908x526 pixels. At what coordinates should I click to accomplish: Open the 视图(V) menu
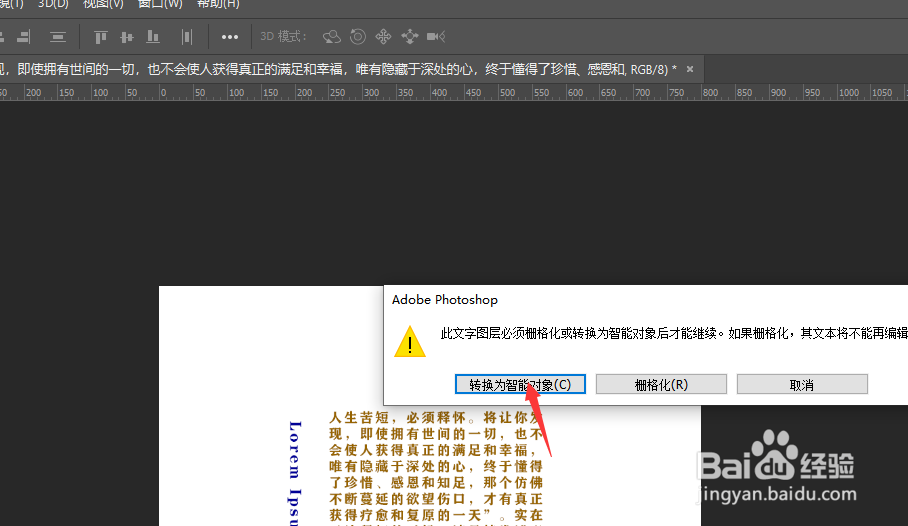coord(103,4)
